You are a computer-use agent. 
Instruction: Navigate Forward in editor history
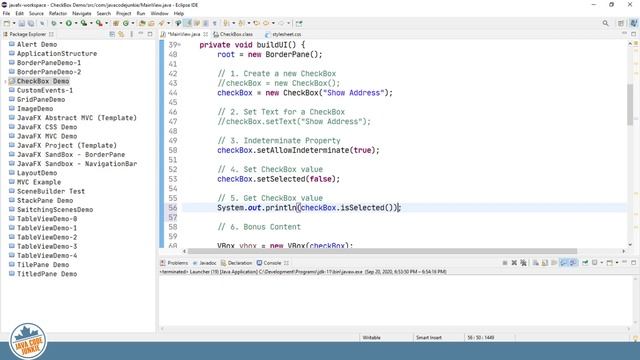[281, 24]
